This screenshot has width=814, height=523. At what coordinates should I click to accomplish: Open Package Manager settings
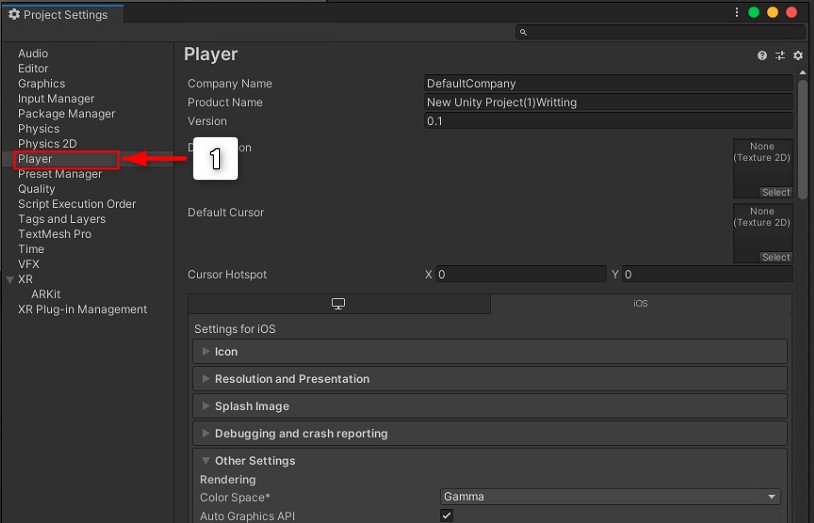66,114
